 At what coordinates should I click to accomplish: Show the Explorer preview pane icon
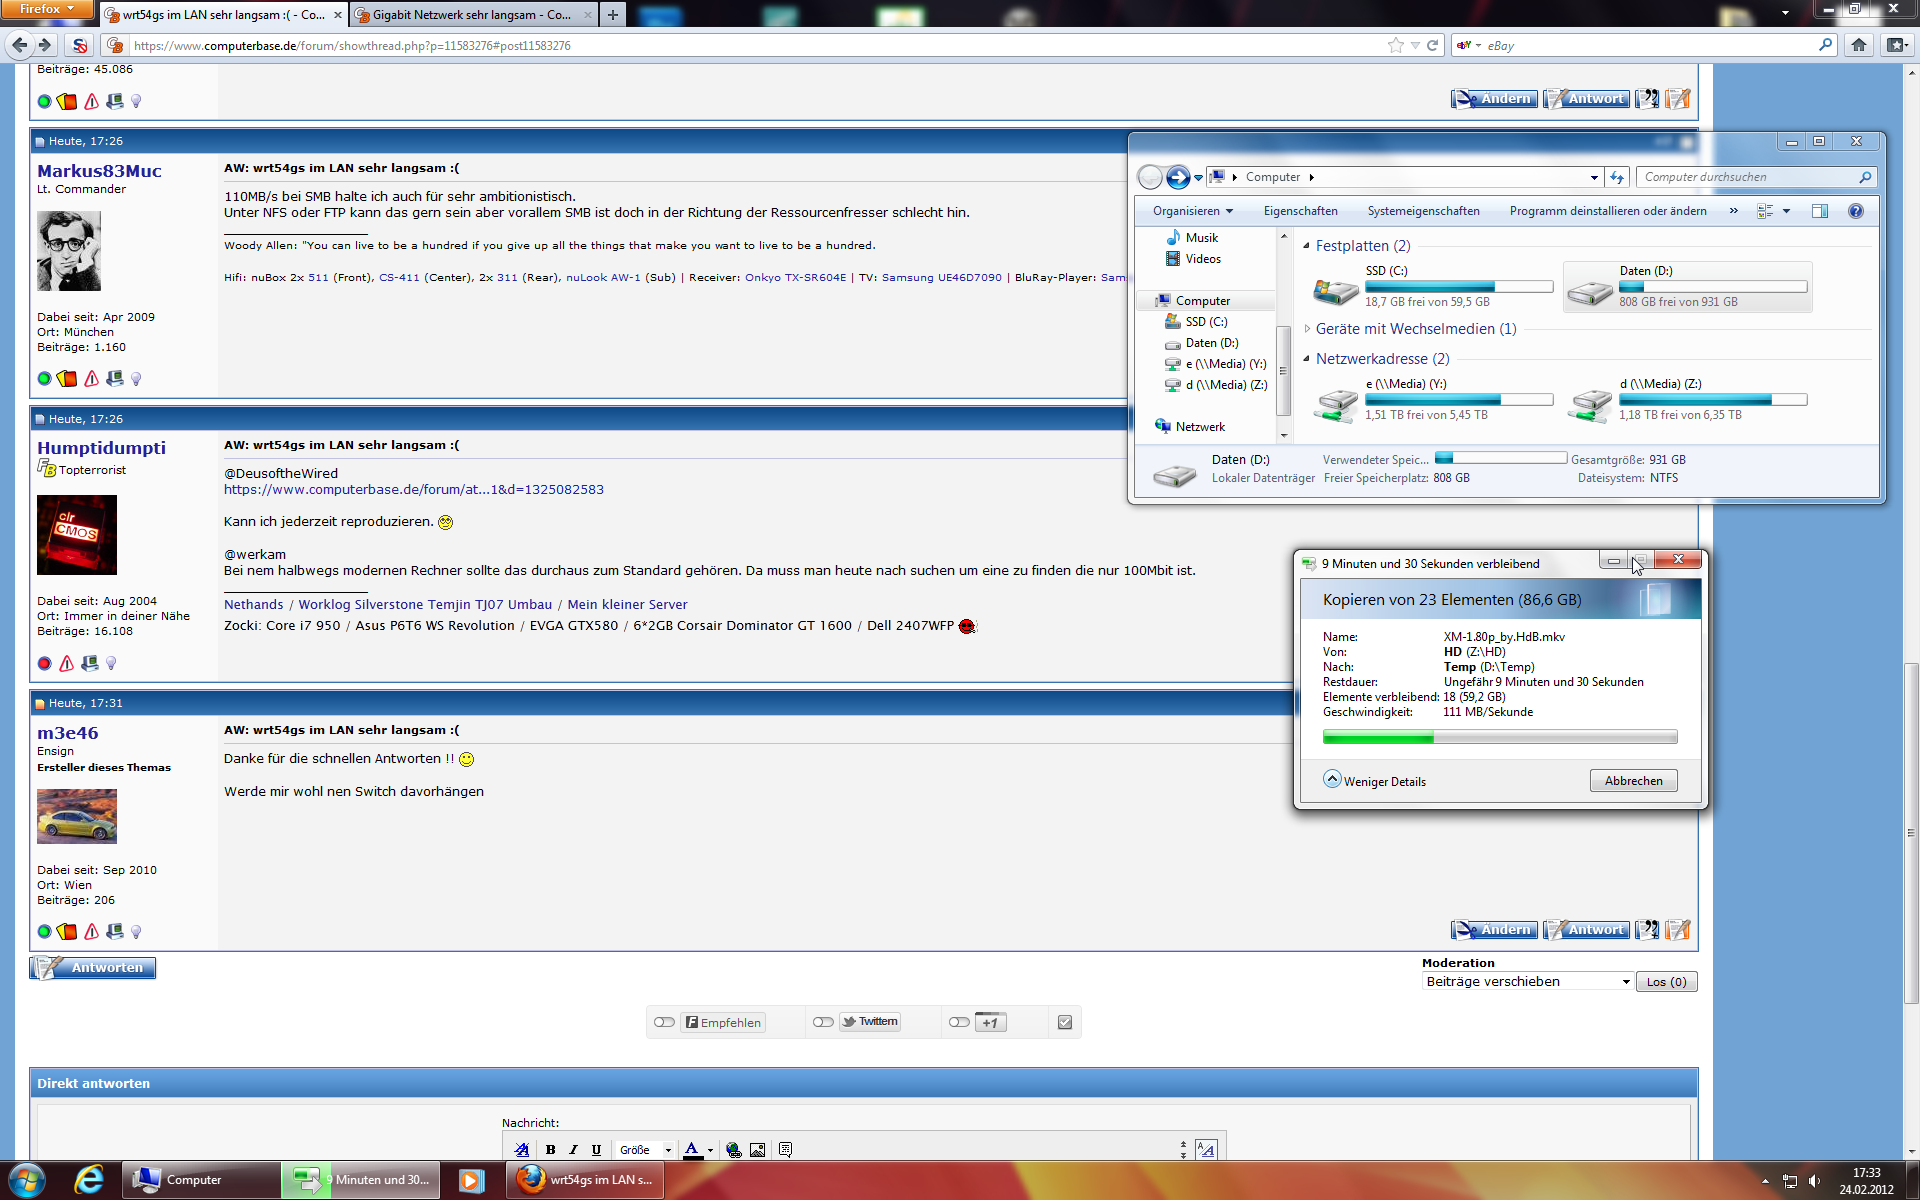point(1820,211)
